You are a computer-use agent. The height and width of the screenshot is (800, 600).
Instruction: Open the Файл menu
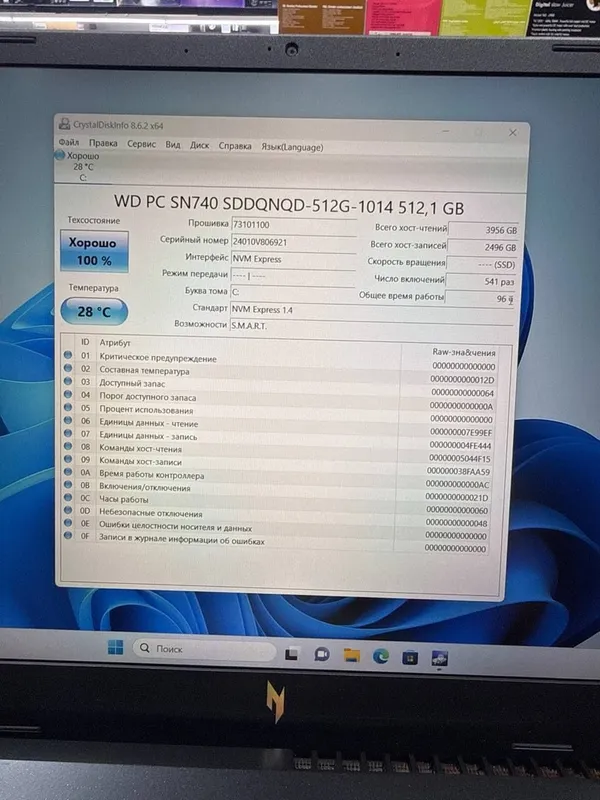(68, 142)
